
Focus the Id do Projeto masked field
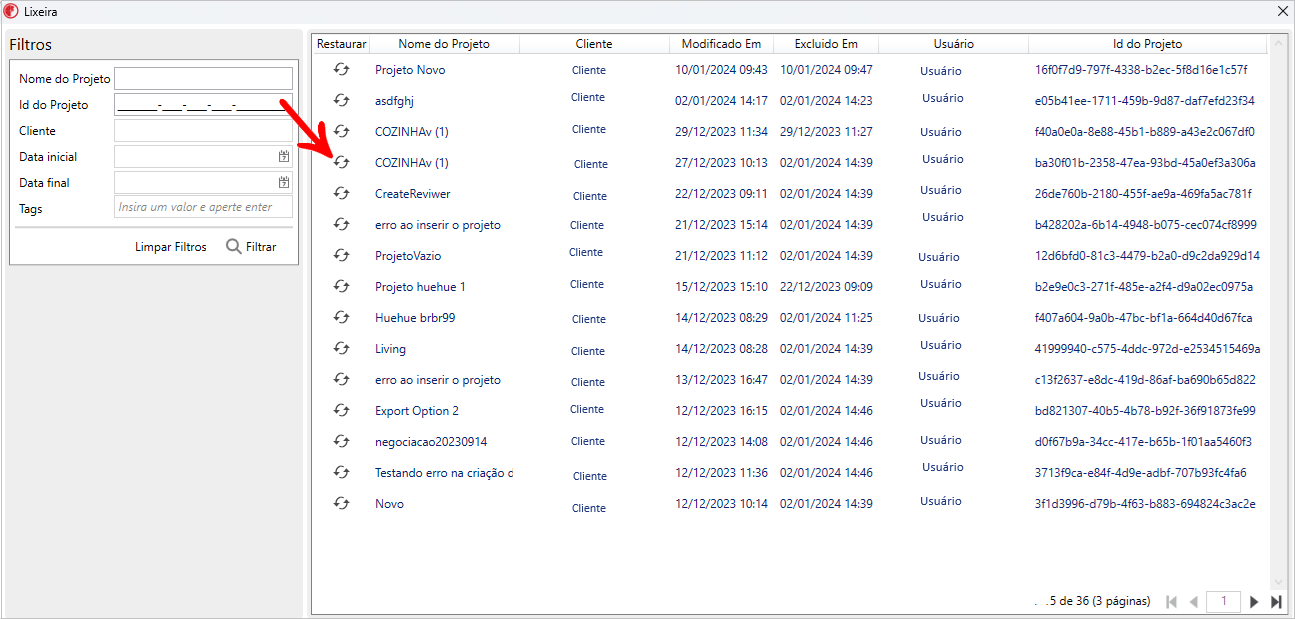(x=203, y=104)
